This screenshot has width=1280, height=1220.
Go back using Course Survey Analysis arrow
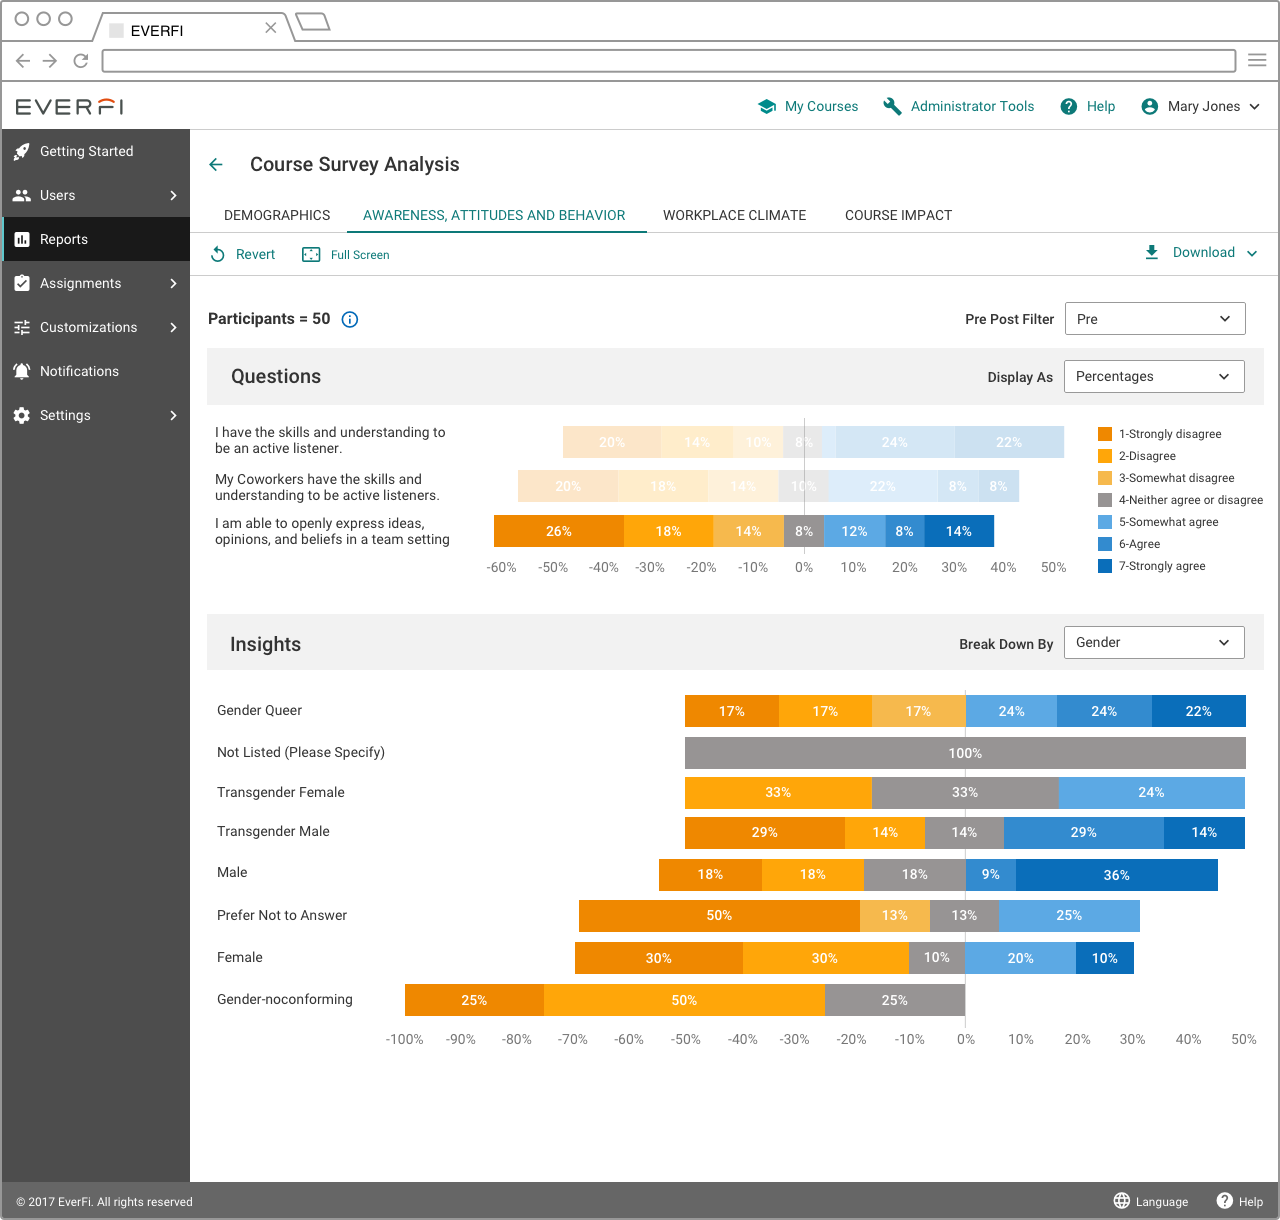[216, 165]
